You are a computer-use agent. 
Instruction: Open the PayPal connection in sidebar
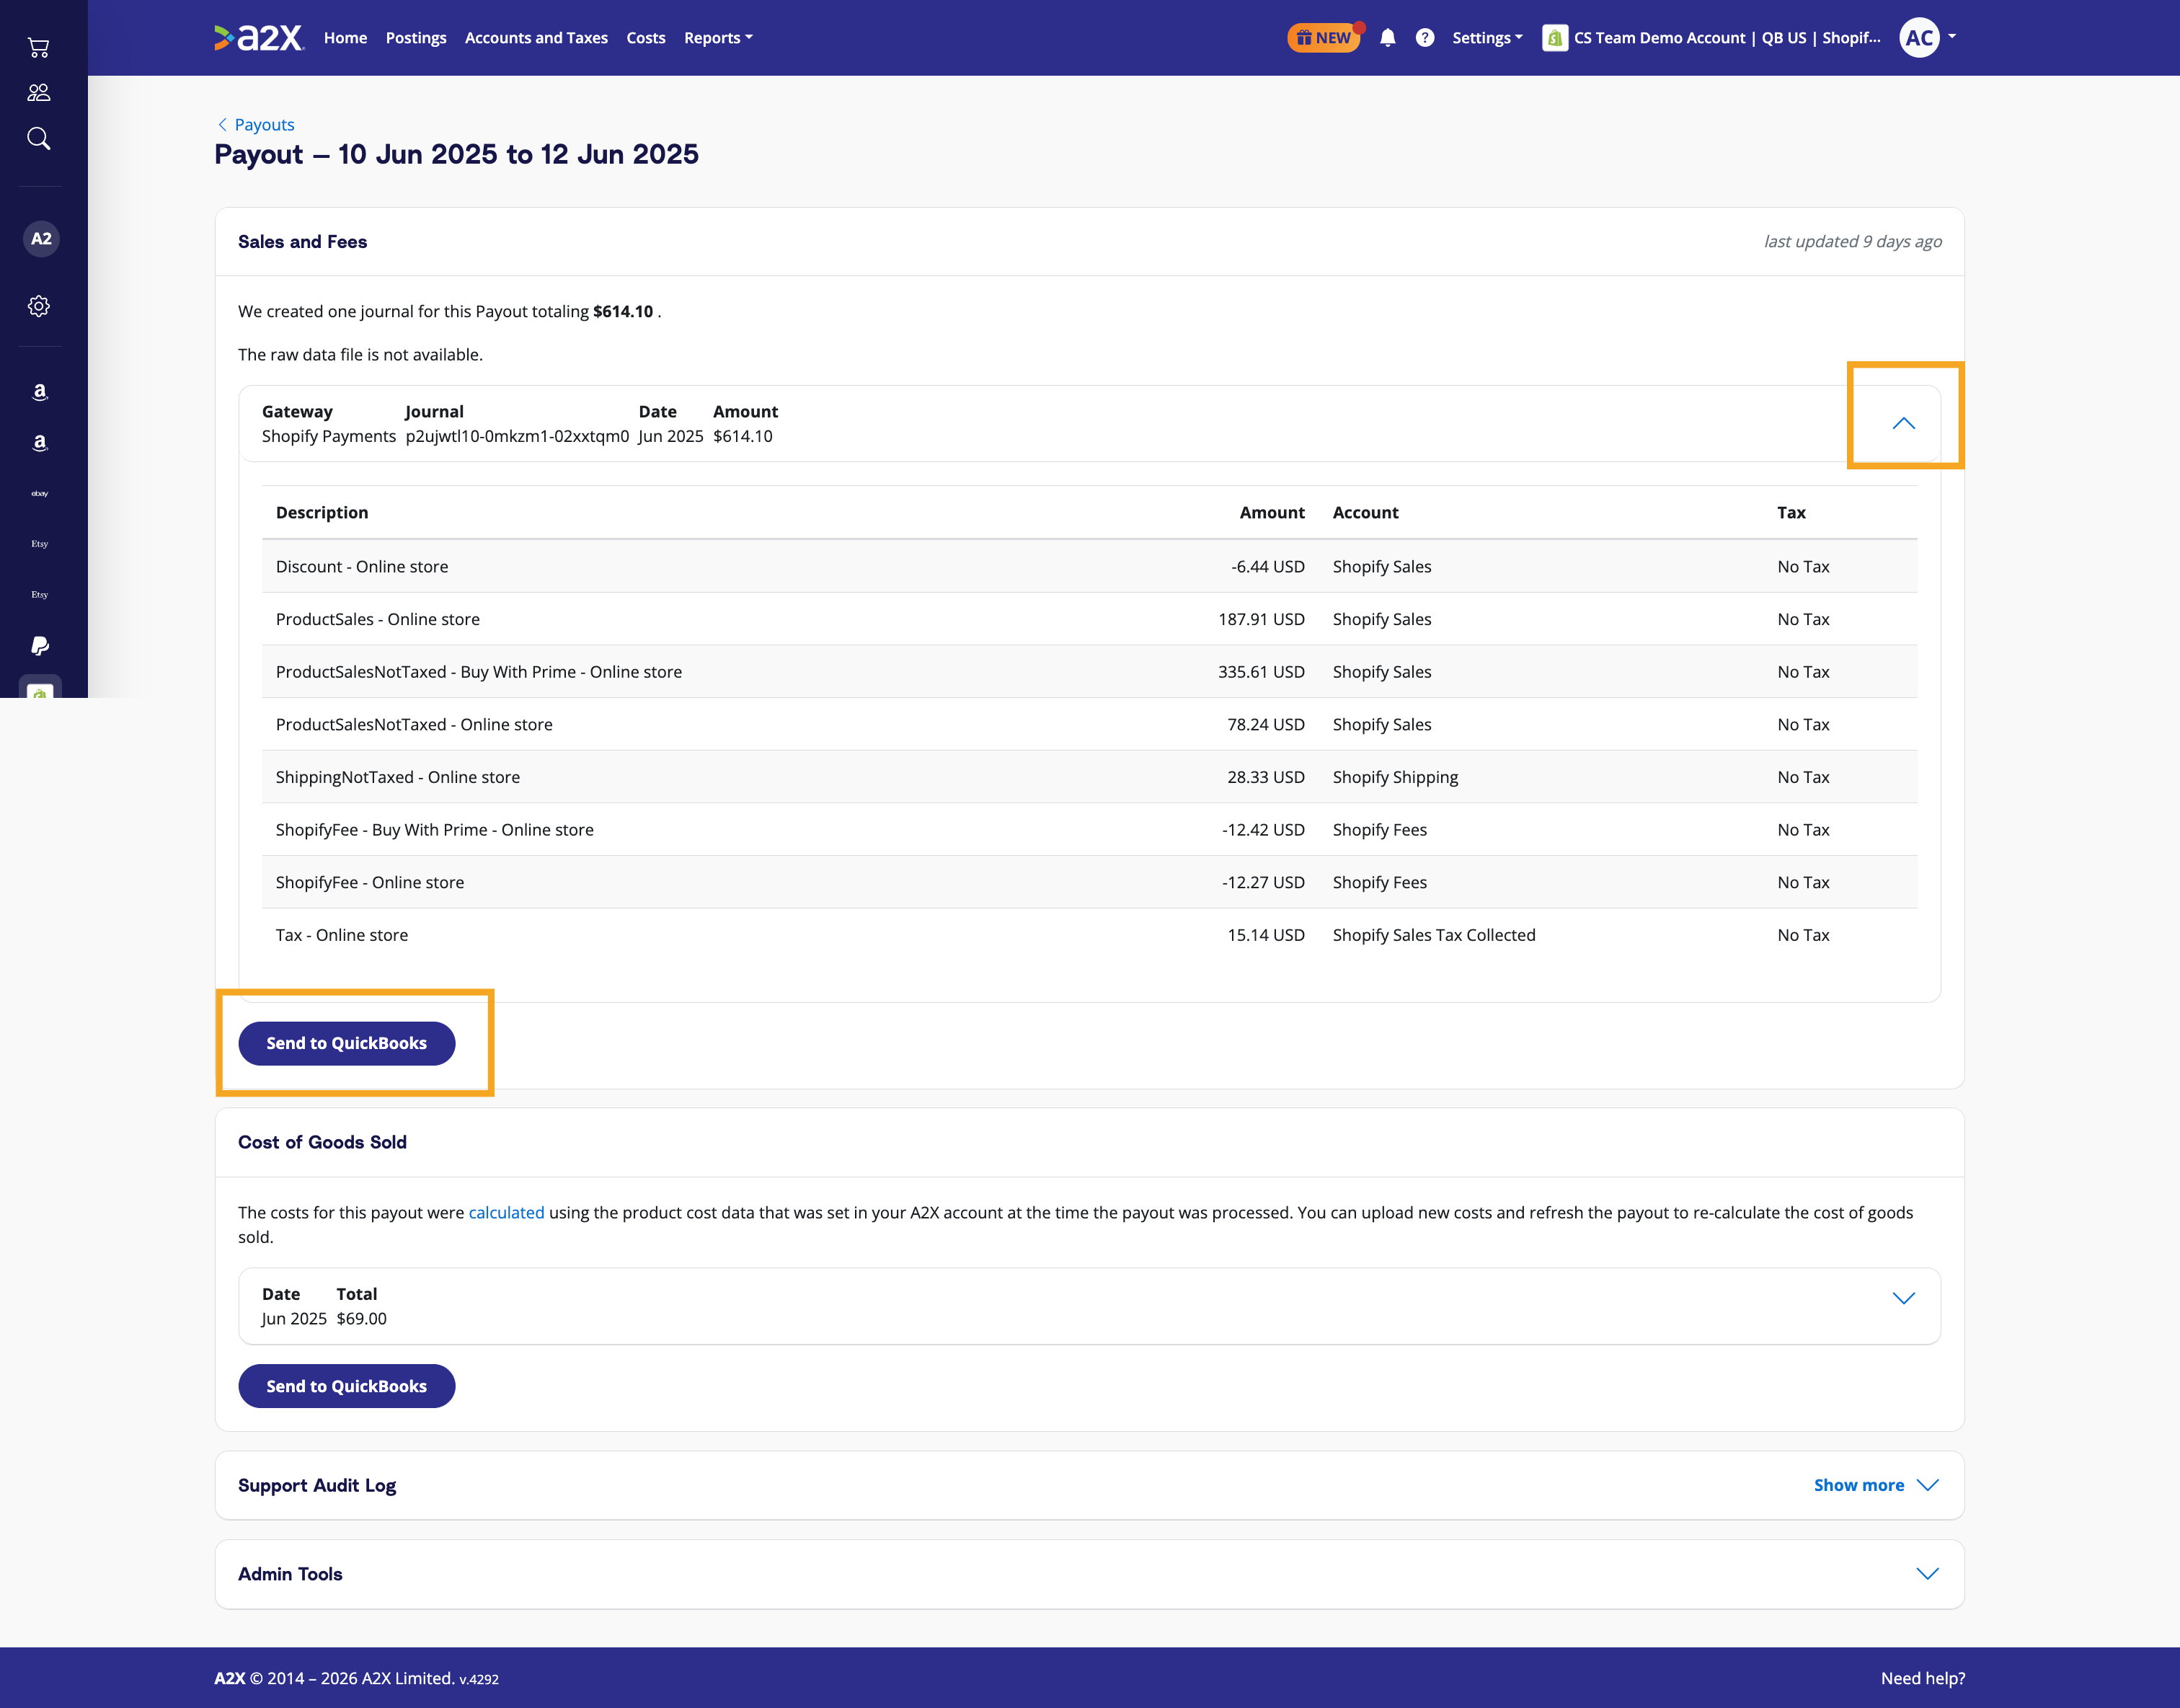tap(39, 645)
